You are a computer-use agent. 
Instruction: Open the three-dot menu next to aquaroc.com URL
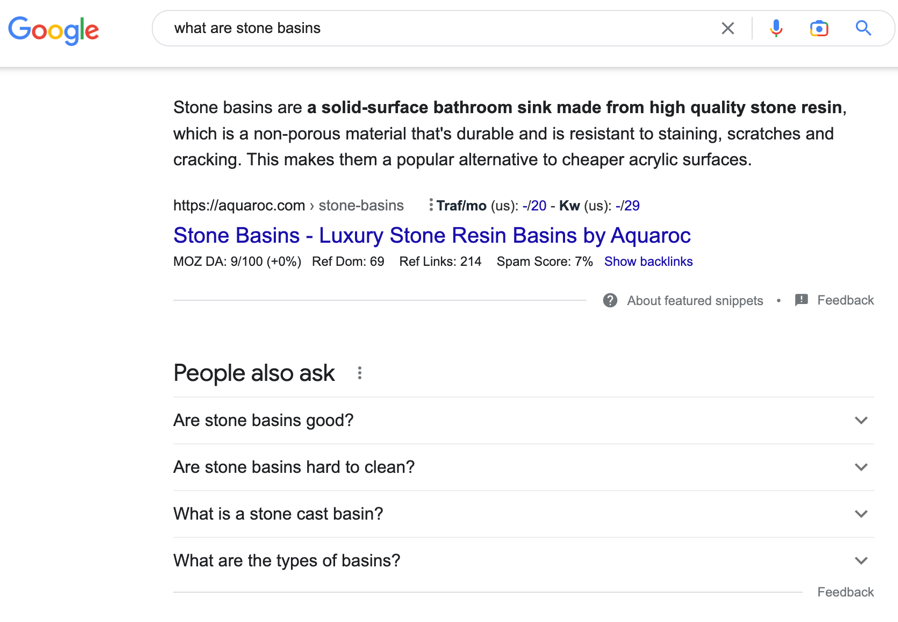tap(431, 205)
